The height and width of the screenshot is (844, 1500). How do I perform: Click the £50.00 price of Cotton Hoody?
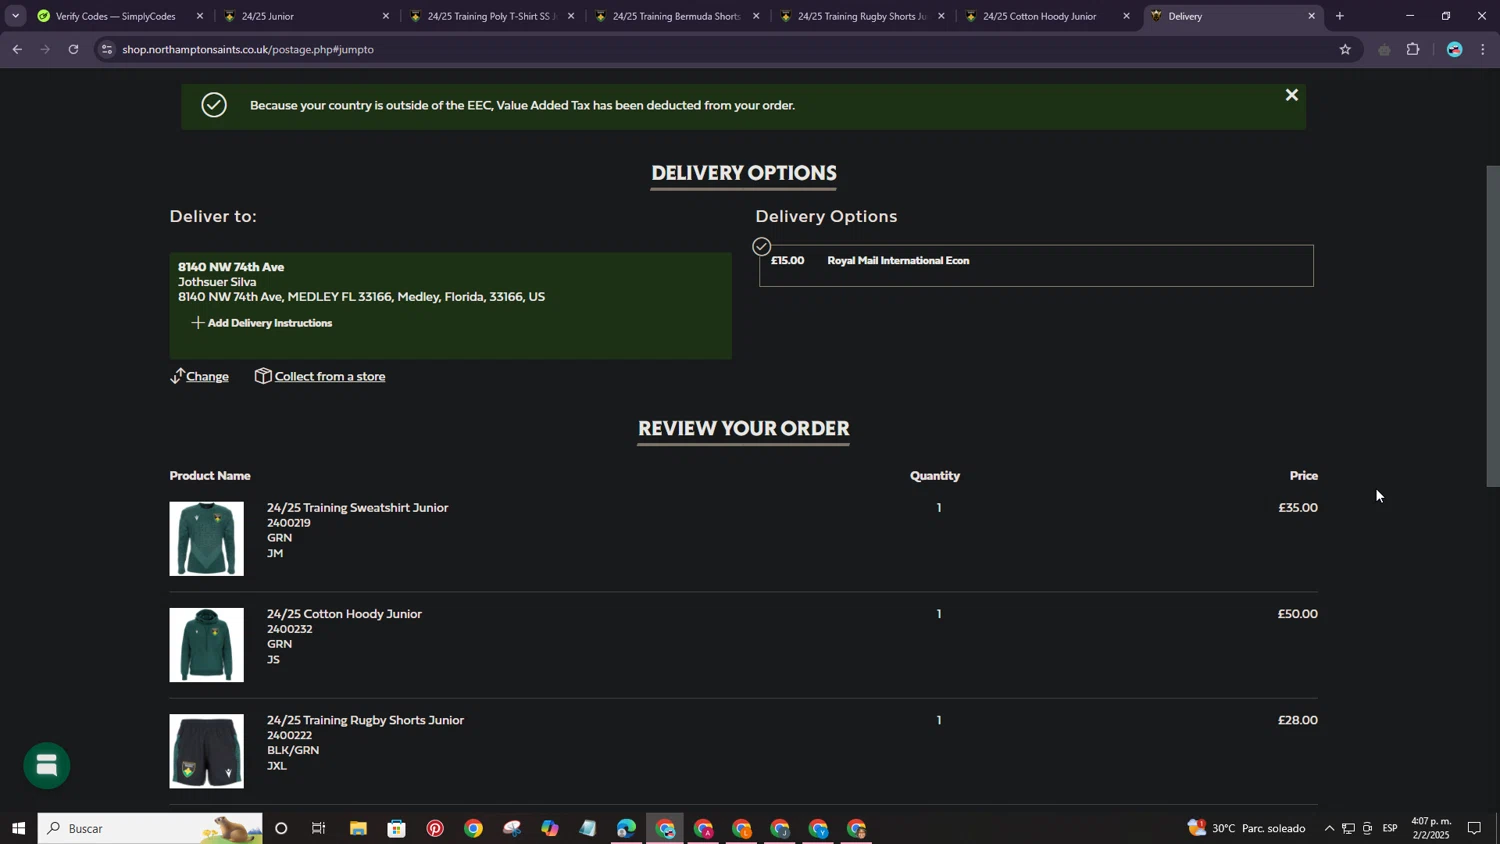point(1297,614)
